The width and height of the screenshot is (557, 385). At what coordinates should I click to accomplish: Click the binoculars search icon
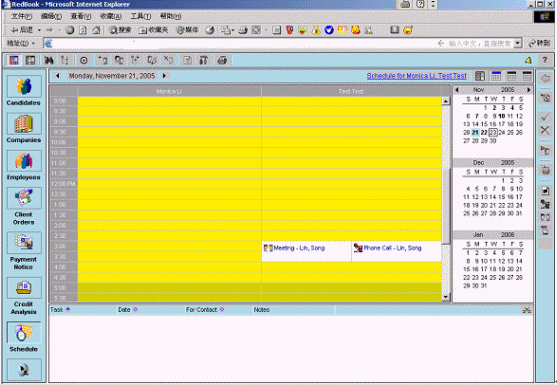point(49,60)
